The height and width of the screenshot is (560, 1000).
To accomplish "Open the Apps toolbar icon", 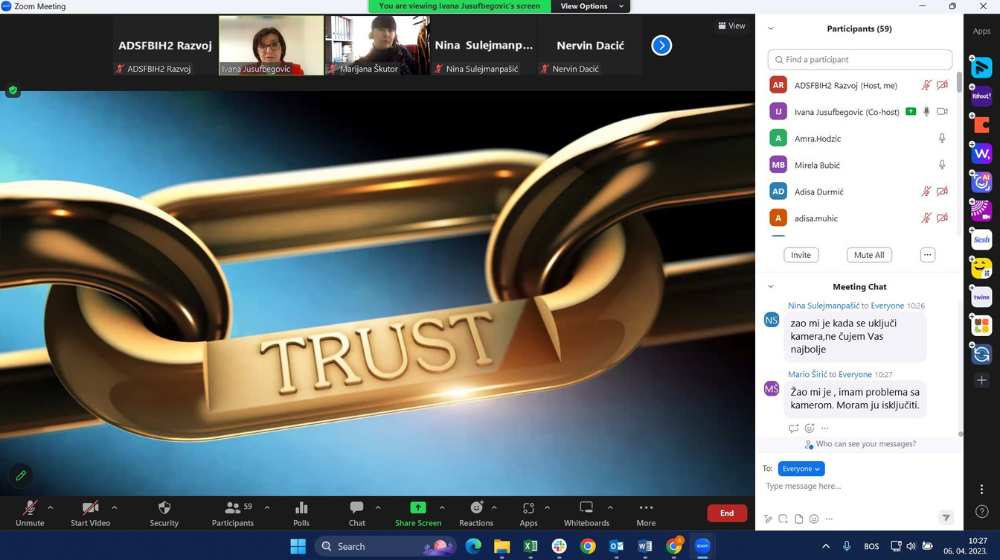I will pyautogui.click(x=528, y=508).
